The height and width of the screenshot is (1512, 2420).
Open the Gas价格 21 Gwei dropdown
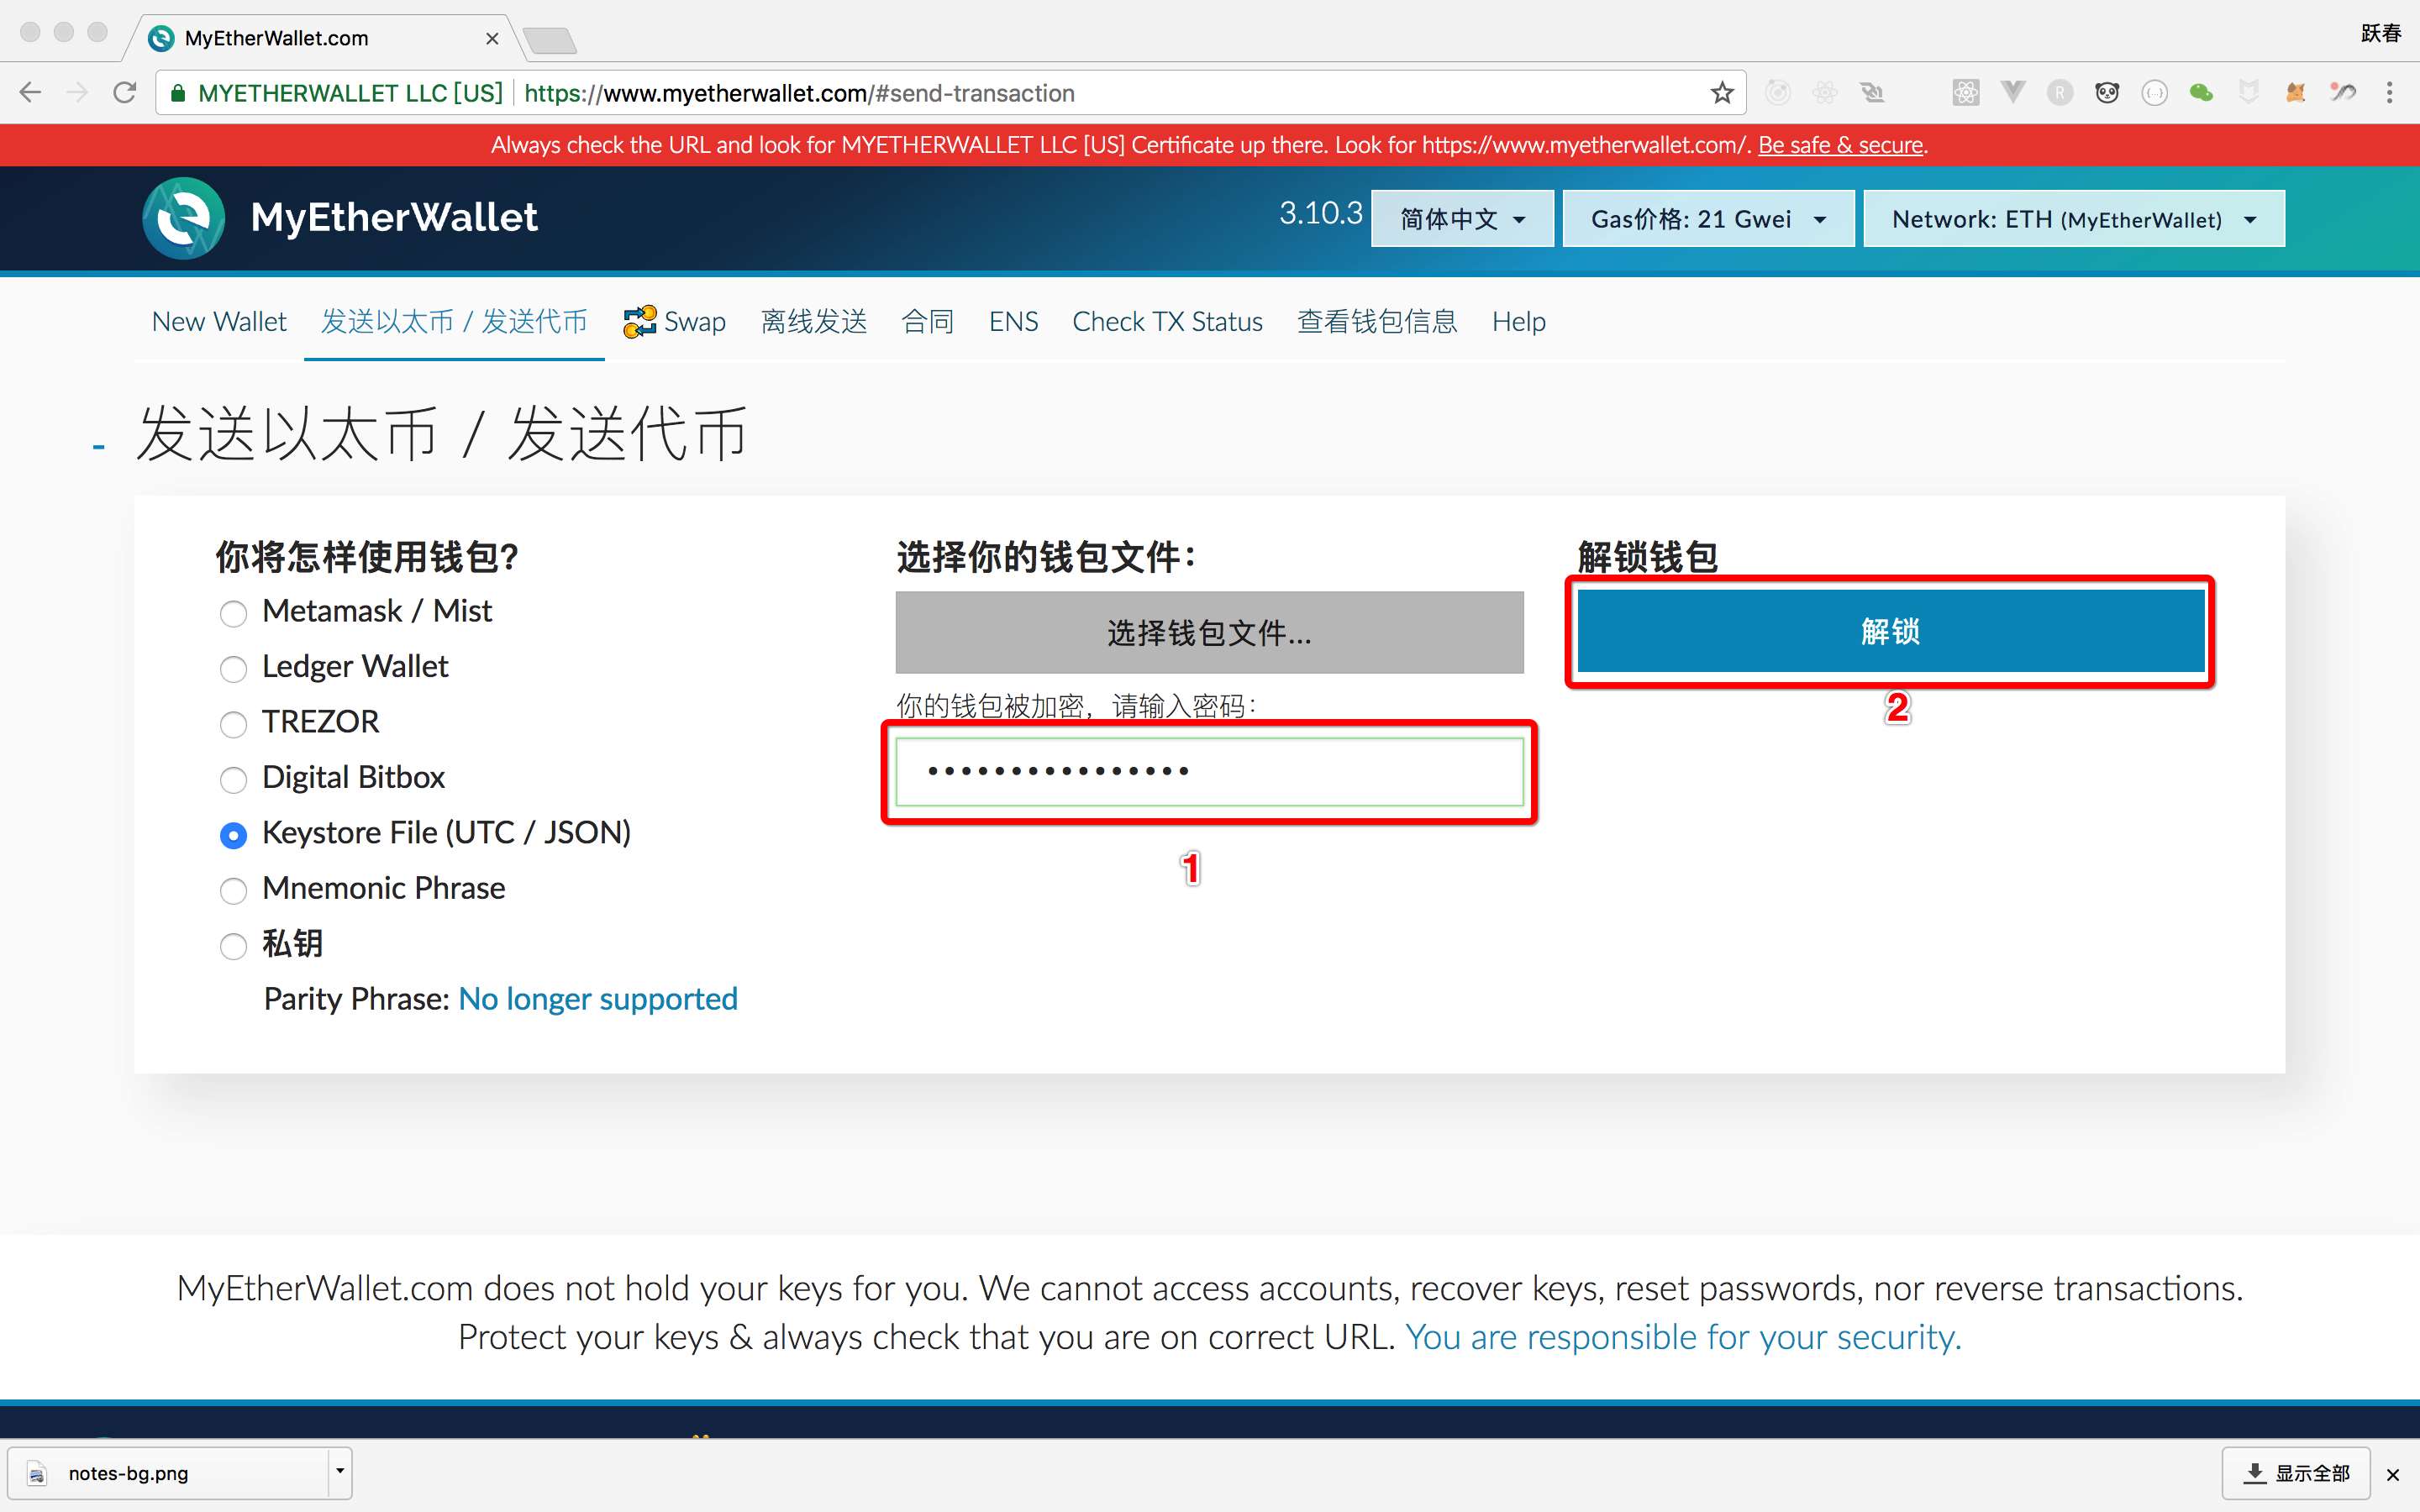[x=1708, y=218]
